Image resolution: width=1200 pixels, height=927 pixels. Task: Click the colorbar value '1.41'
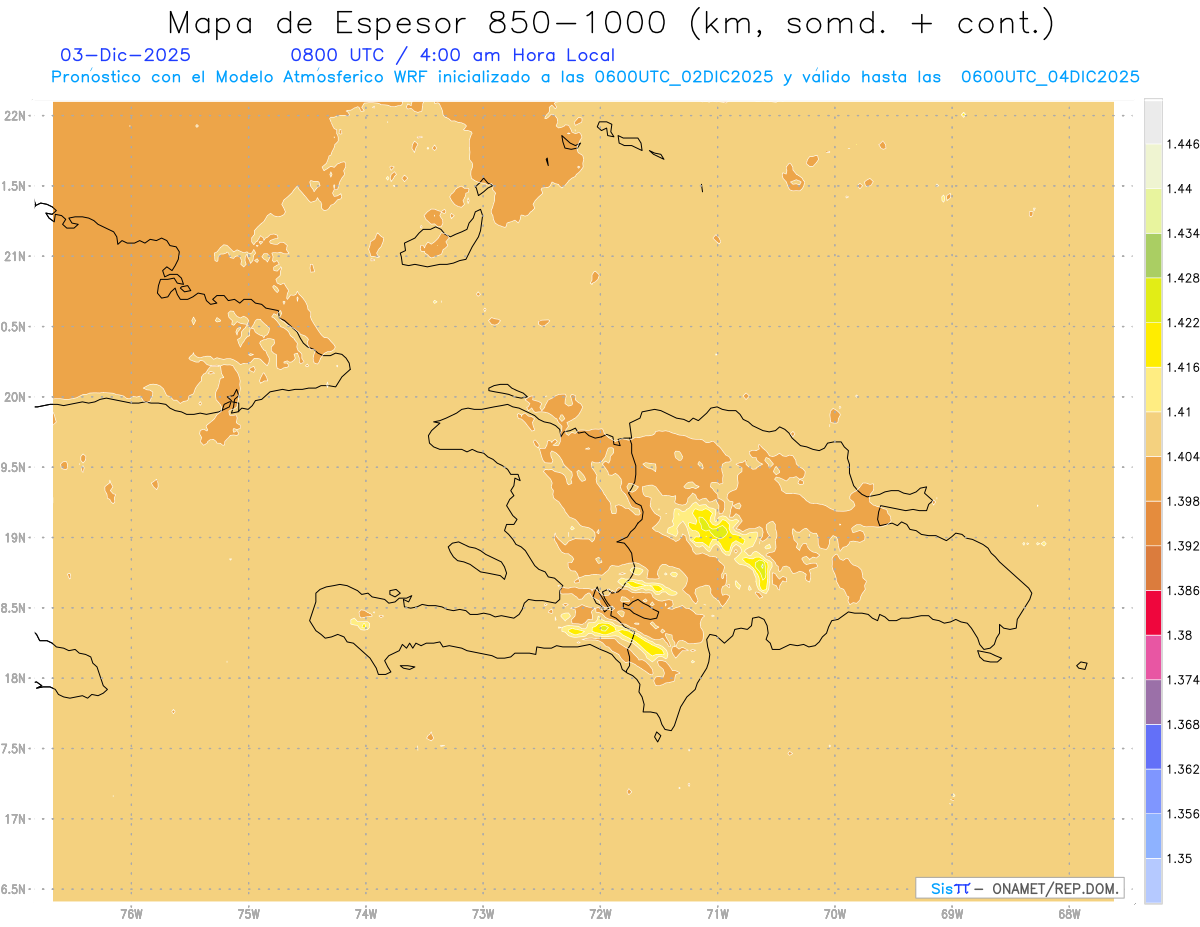(1179, 412)
